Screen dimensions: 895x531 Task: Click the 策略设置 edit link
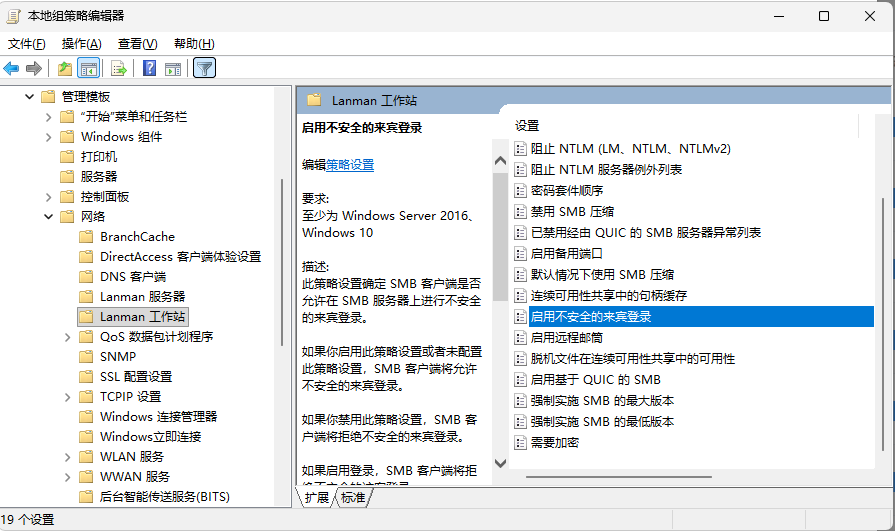click(x=350, y=165)
